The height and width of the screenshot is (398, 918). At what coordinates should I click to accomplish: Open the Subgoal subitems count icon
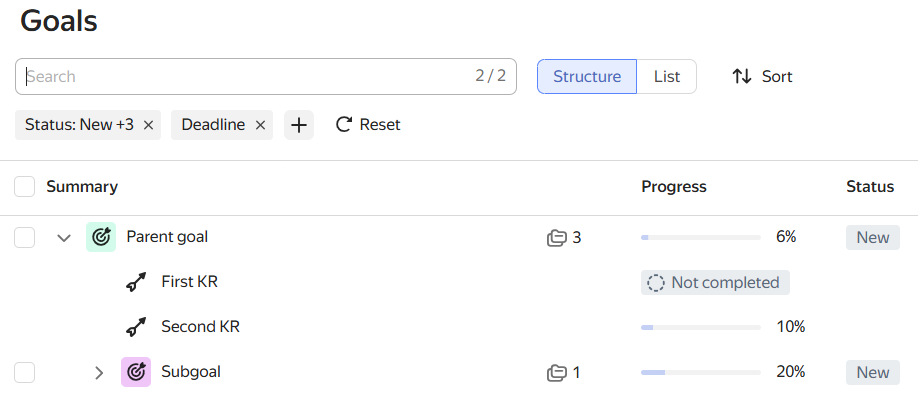point(557,372)
